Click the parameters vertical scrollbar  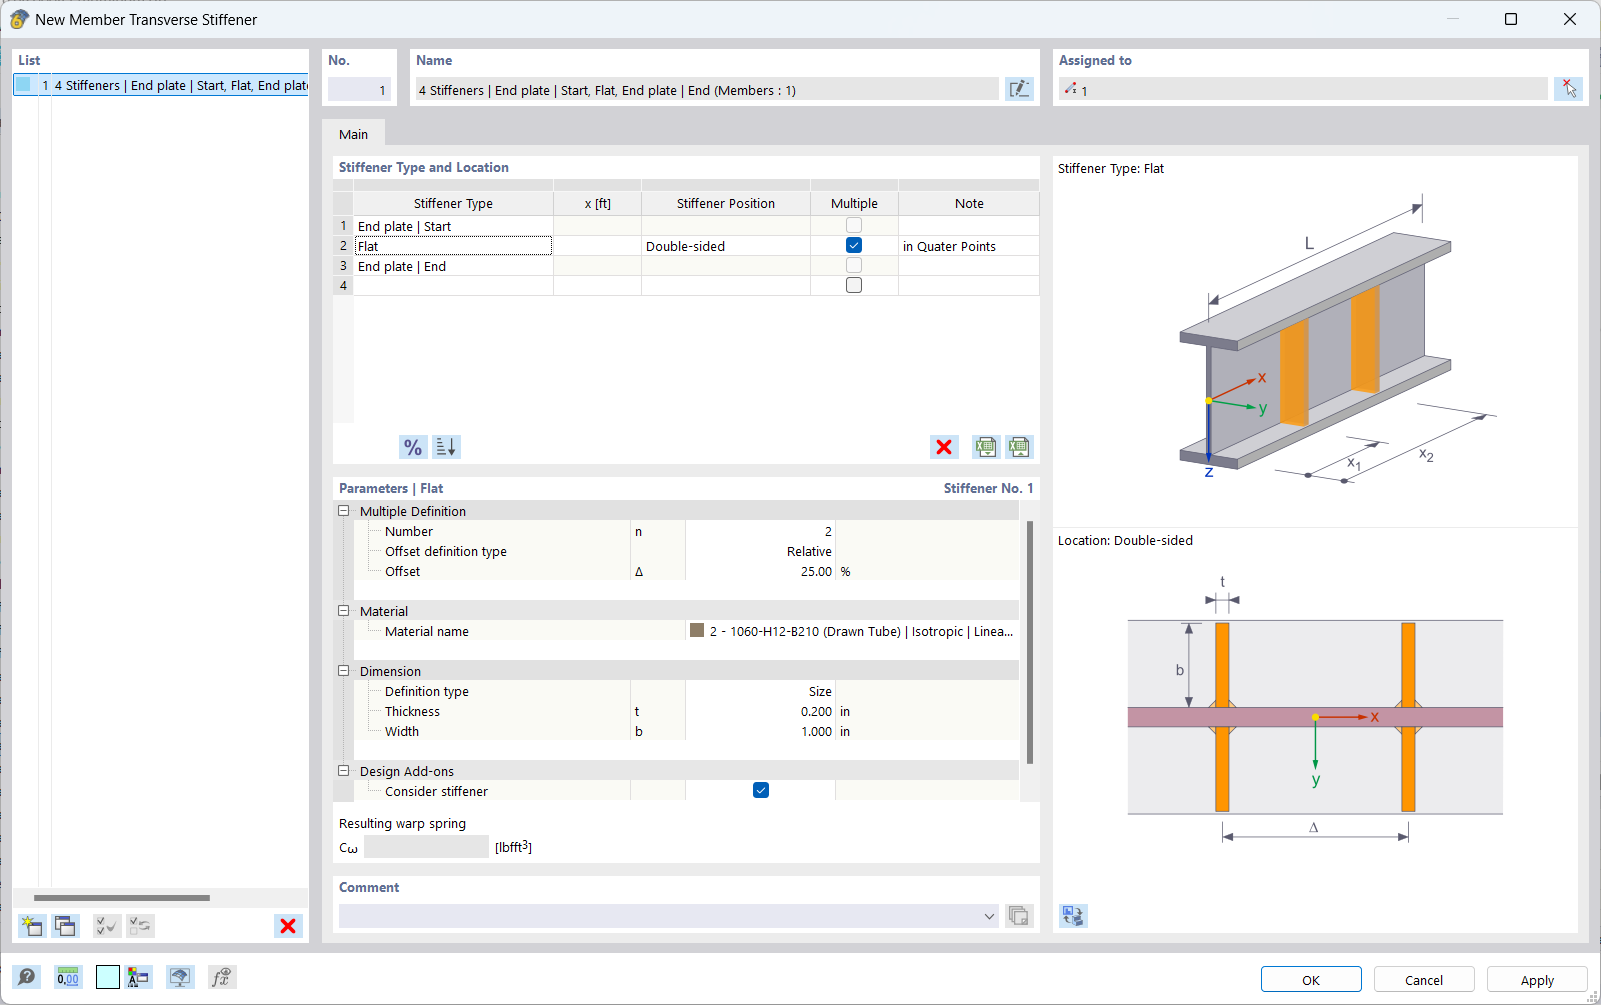click(x=1030, y=642)
